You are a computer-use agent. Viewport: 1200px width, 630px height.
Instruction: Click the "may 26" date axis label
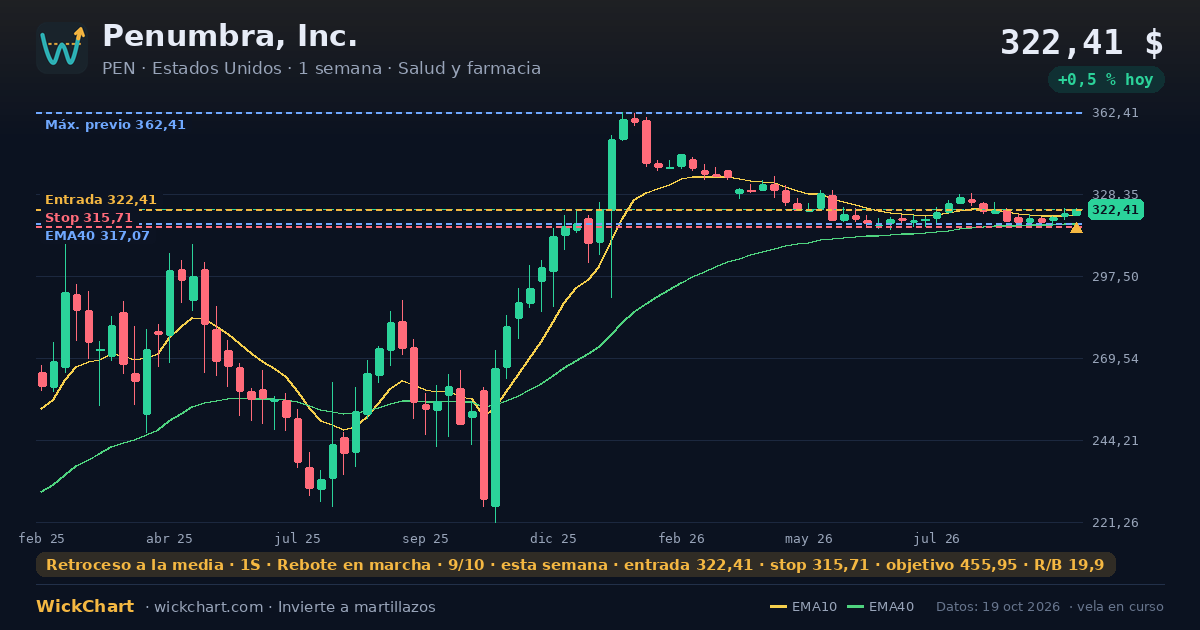click(x=809, y=538)
